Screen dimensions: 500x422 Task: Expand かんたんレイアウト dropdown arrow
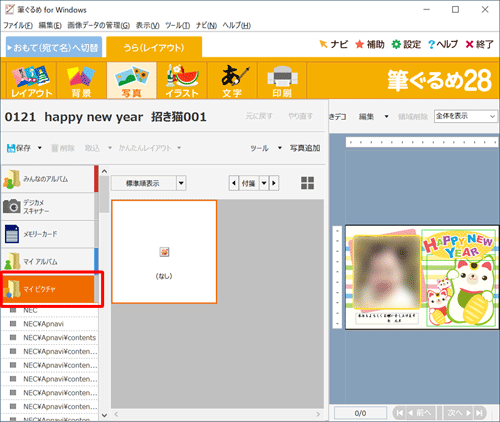[179, 148]
